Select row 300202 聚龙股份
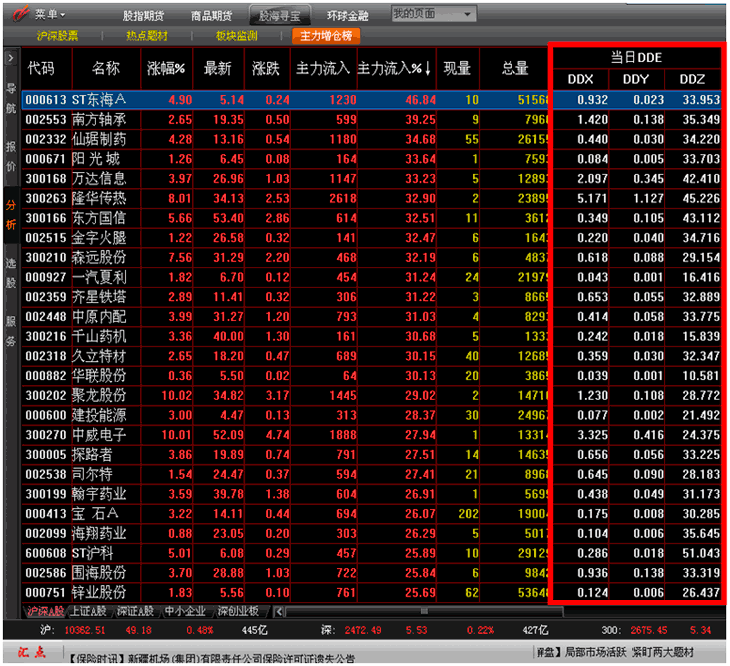The image size is (730, 666). [372, 396]
